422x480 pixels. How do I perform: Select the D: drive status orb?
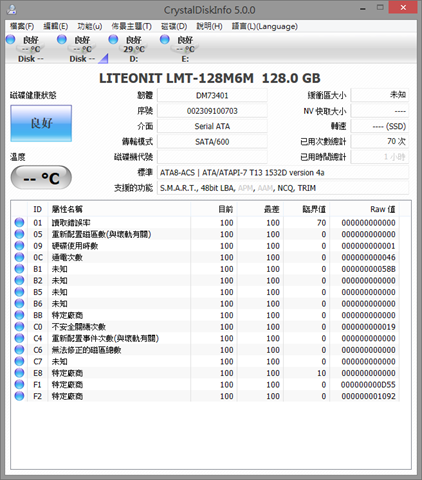pyautogui.click(x=113, y=39)
